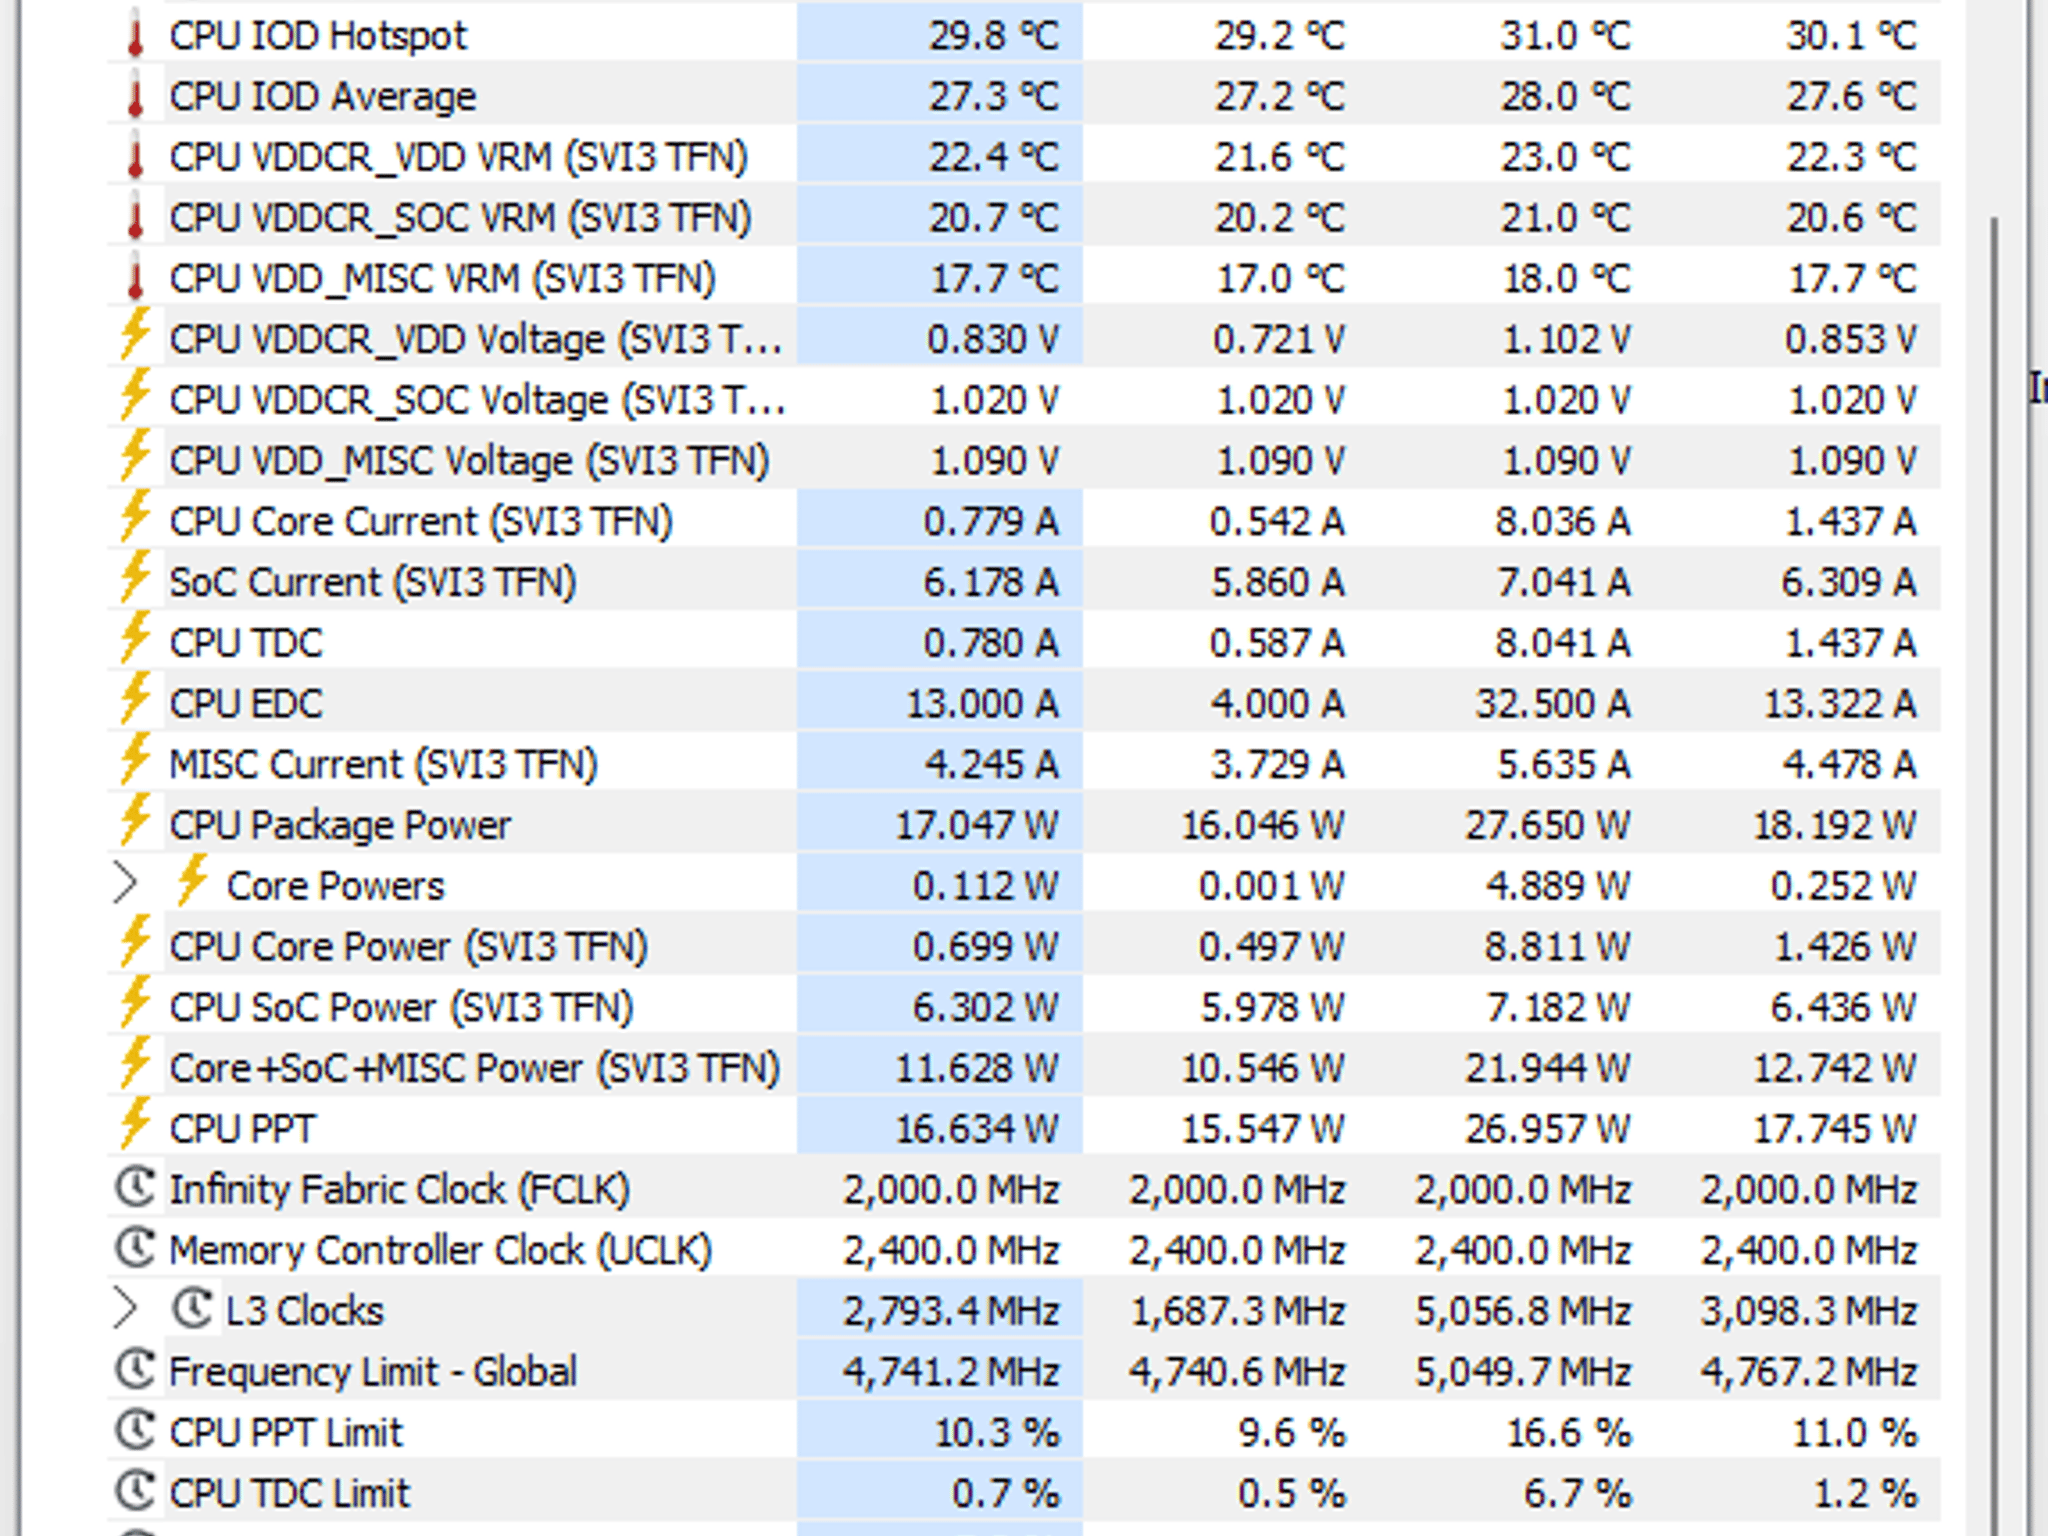
Task: Click the 17.047 W CPU Package Power value
Action: [977, 826]
